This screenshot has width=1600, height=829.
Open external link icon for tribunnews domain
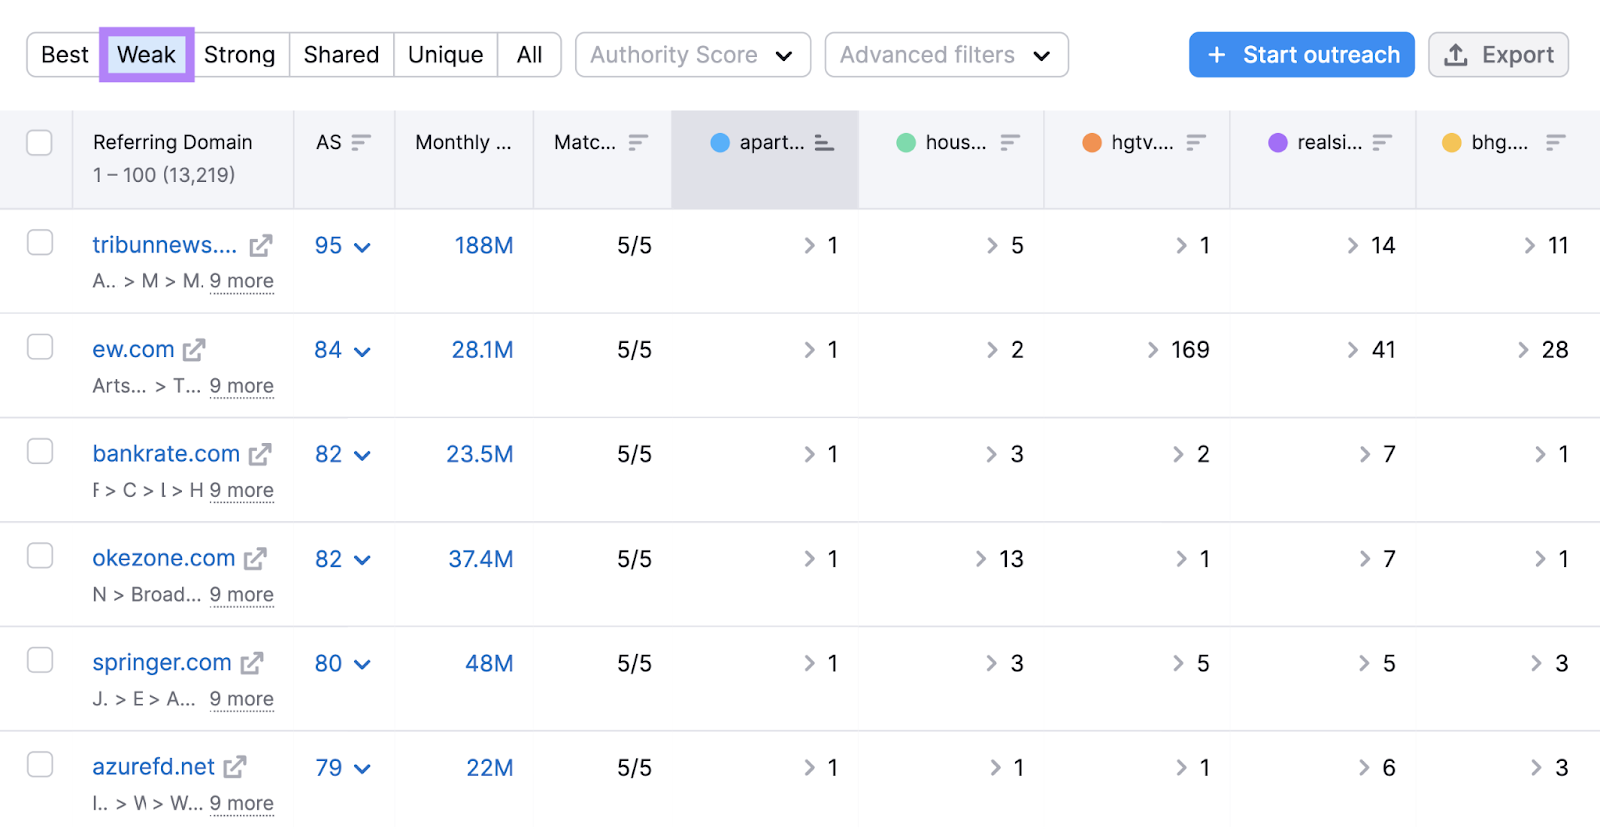click(x=261, y=245)
